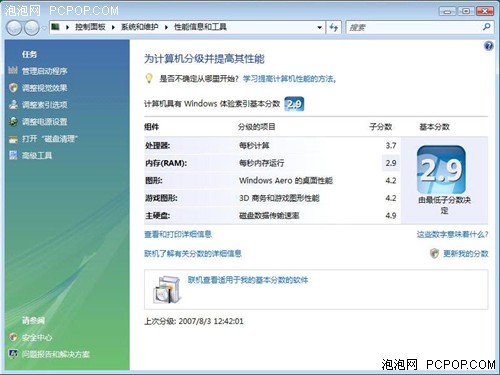This screenshot has height=375, width=500.
Task: Click the large 2.9 base score badge
Action: click(x=441, y=170)
